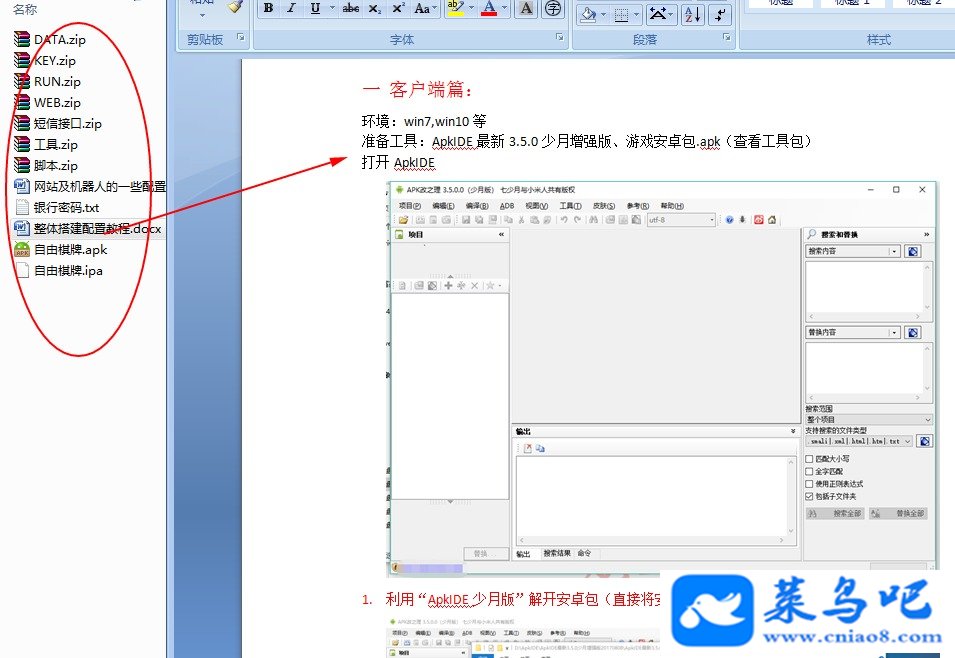The image size is (955, 658).
Task: Click the format painter brush icon
Action: (235, 7)
